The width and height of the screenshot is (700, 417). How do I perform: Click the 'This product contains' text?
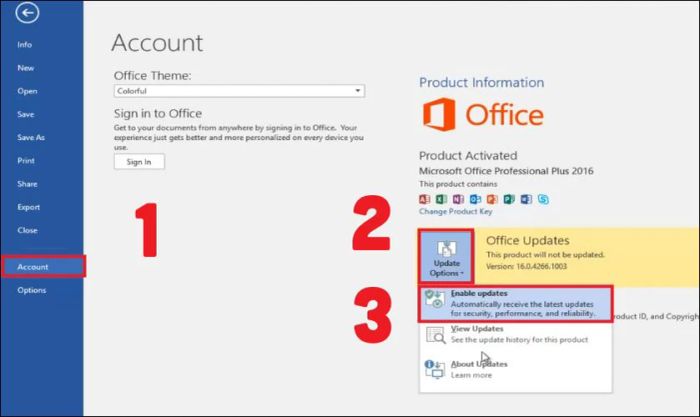(x=458, y=184)
